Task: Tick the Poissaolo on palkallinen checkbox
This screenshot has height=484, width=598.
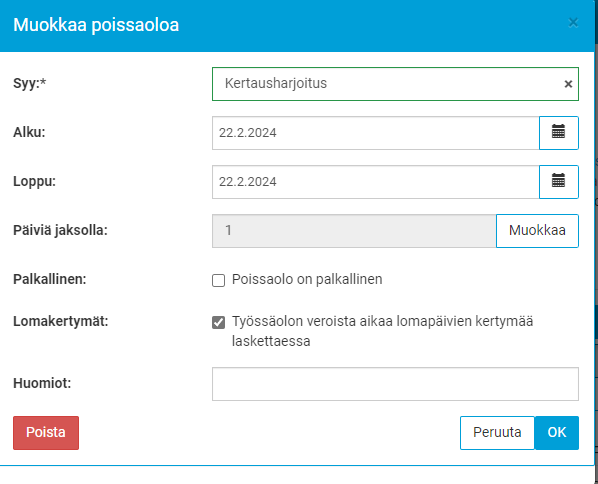Action: pyautogui.click(x=219, y=280)
